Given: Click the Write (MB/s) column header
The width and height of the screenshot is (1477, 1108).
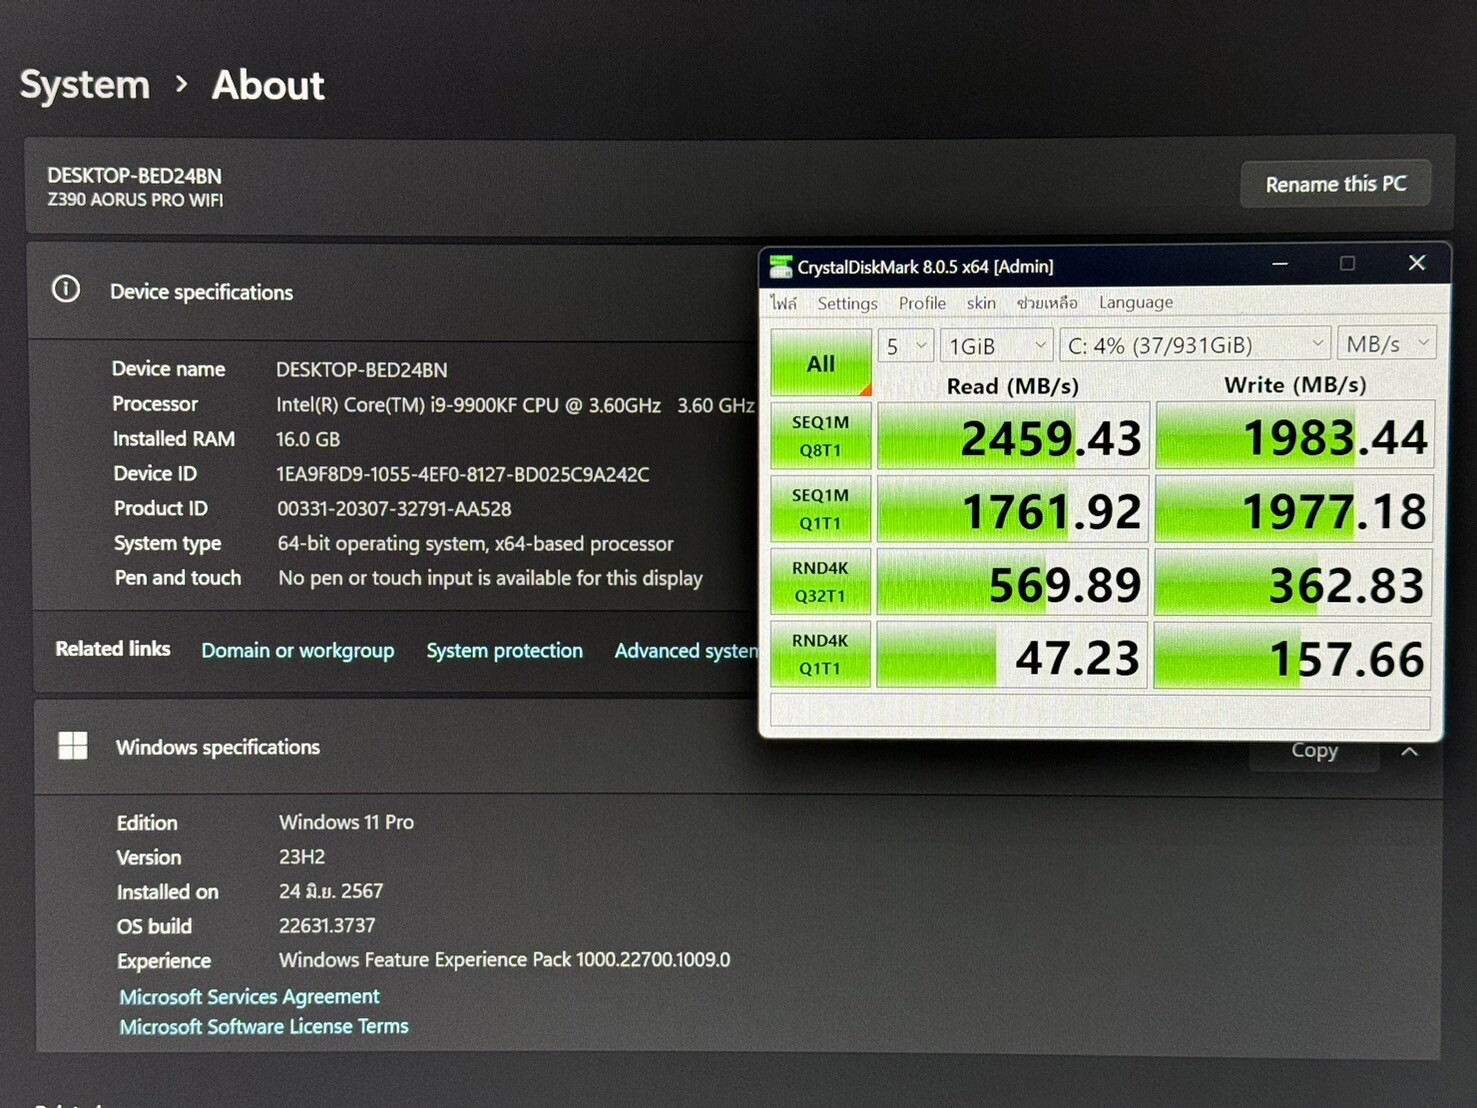Looking at the screenshot, I should tap(1295, 385).
